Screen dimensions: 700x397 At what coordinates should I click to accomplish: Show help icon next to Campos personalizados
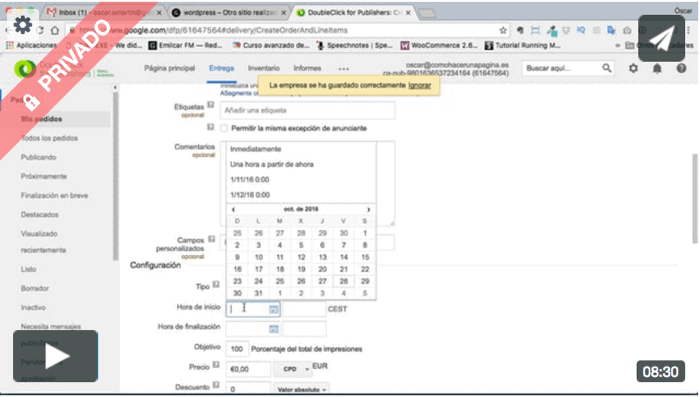tap(212, 239)
